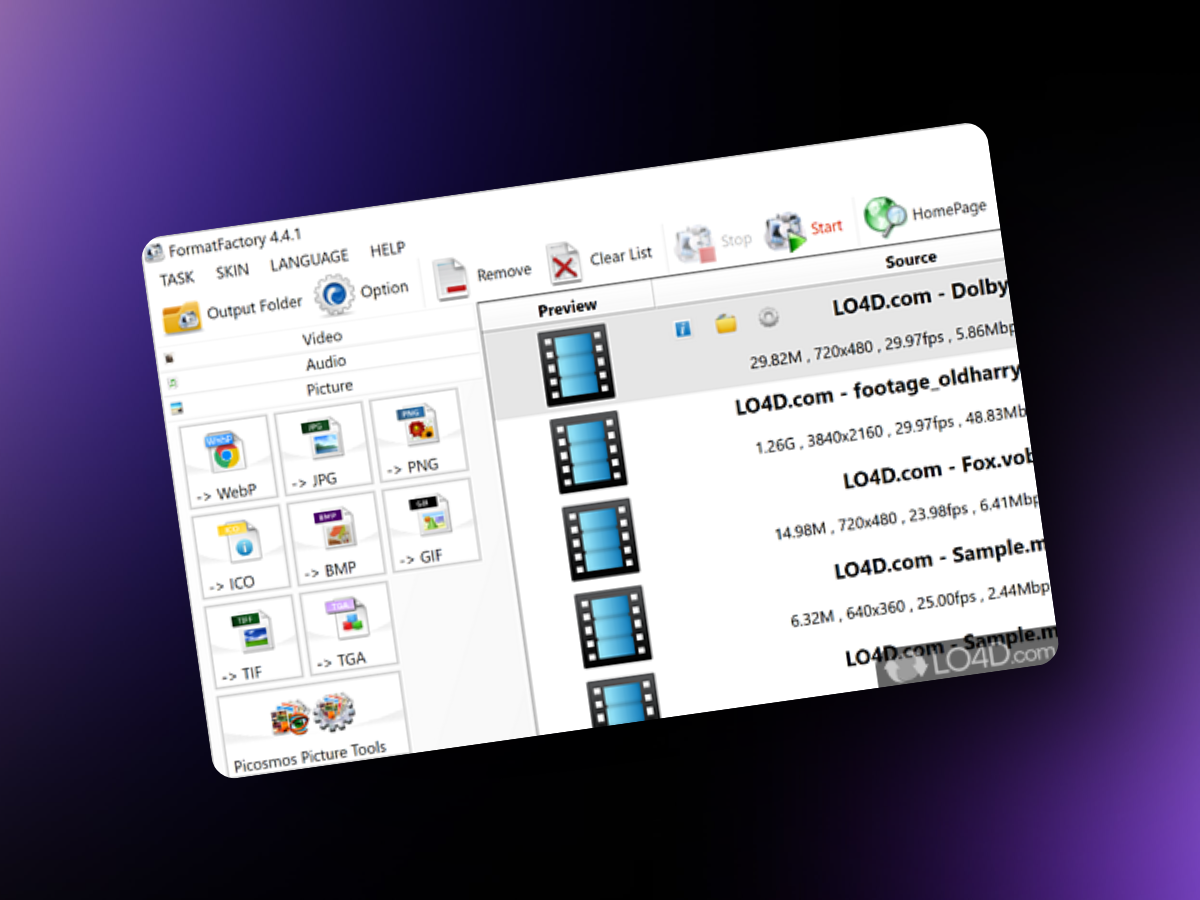Choose convert to BMP
The image size is (1200, 900).
click(x=335, y=538)
